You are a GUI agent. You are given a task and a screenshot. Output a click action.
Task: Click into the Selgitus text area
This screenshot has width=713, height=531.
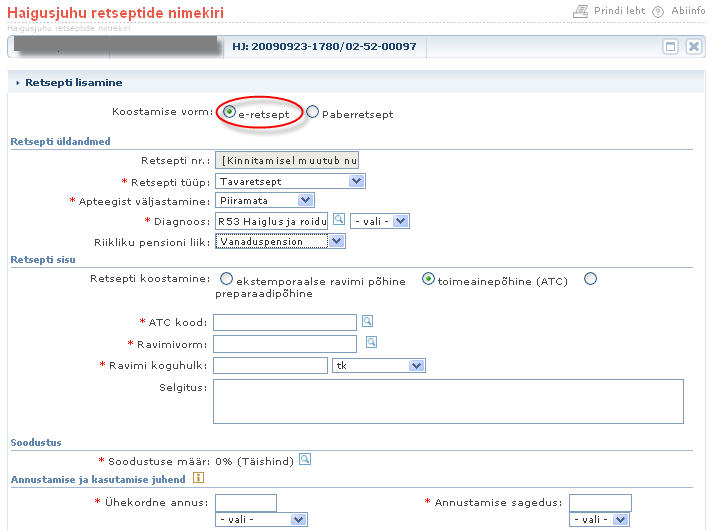click(448, 401)
